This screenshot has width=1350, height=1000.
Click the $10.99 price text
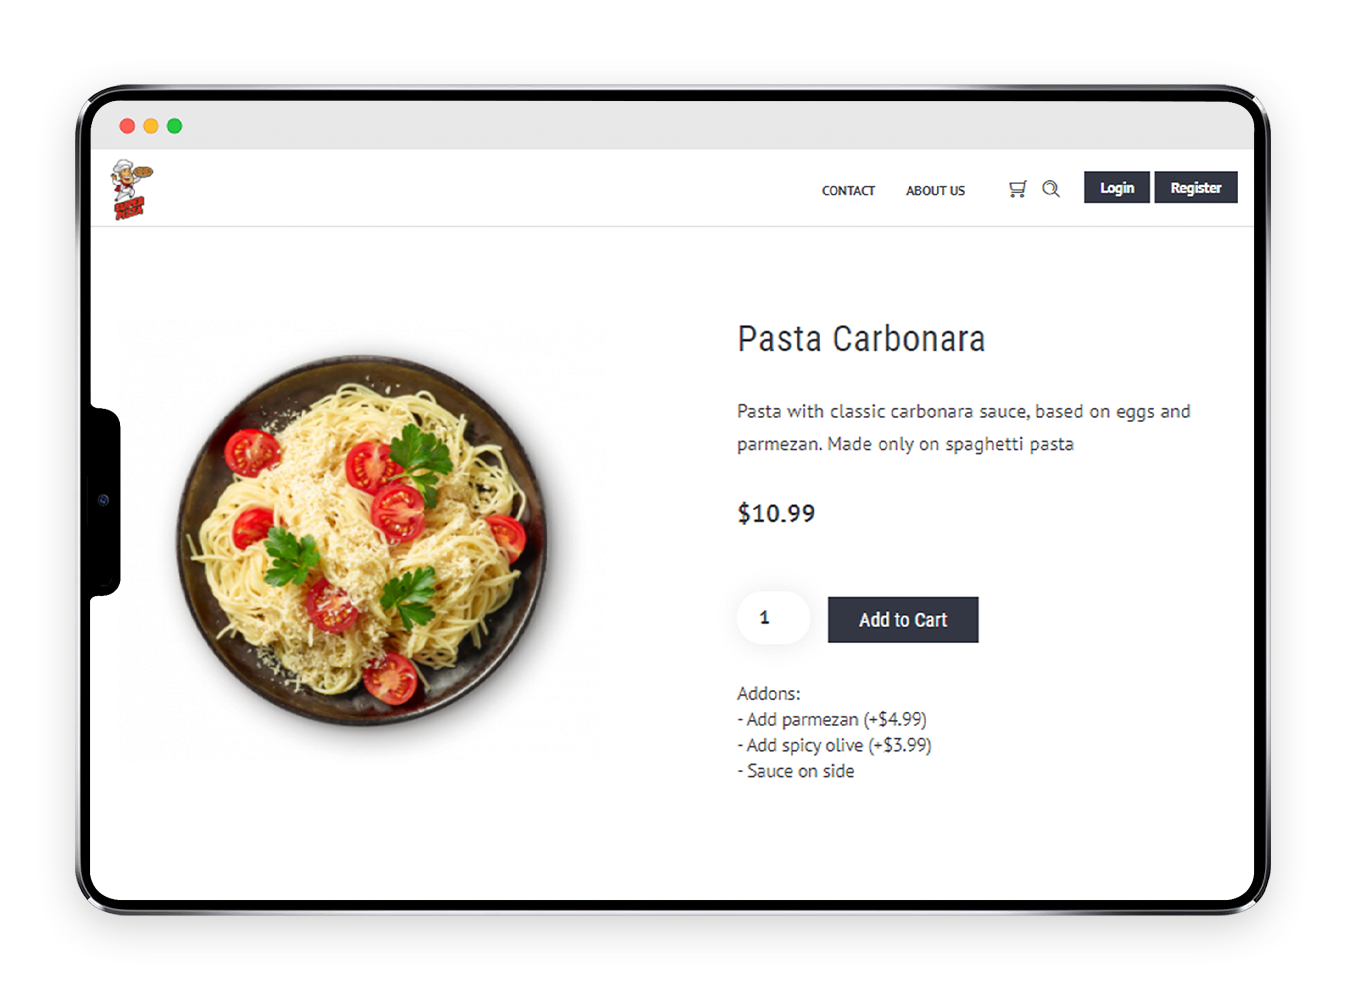coord(776,513)
